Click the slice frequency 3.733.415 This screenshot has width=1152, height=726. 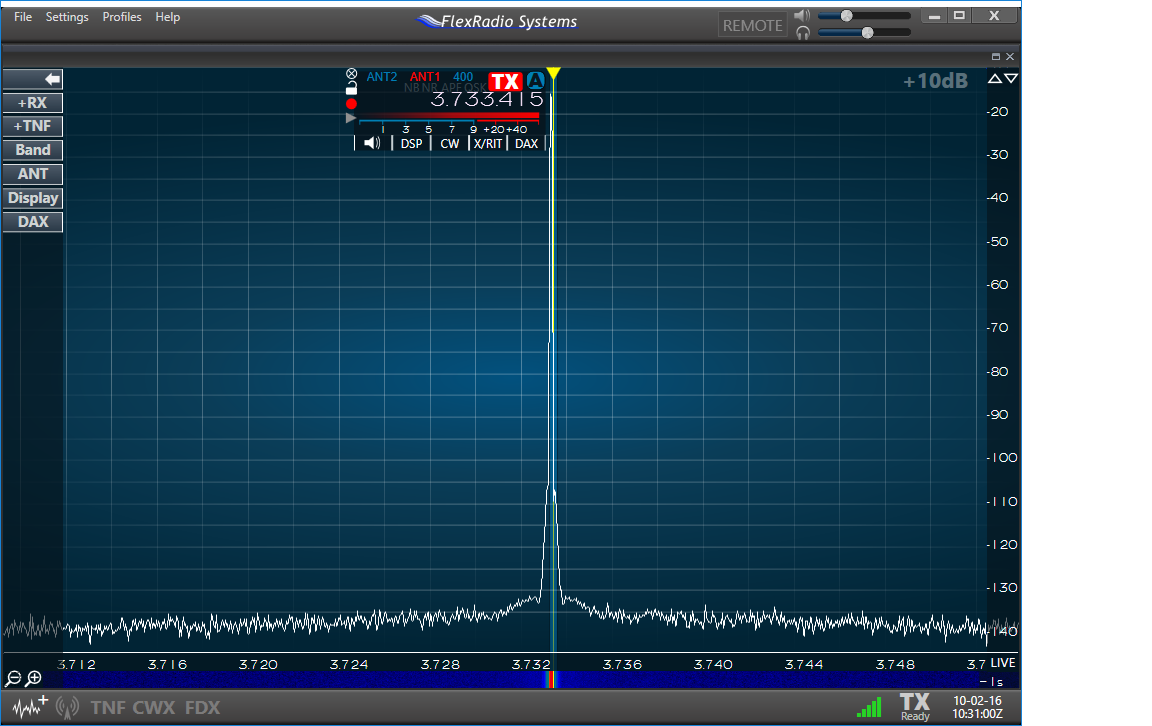pyautogui.click(x=486, y=99)
